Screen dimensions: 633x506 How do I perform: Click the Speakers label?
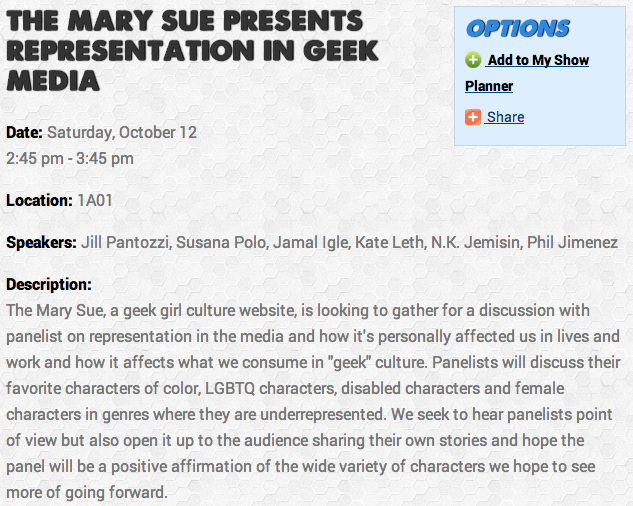click(41, 242)
